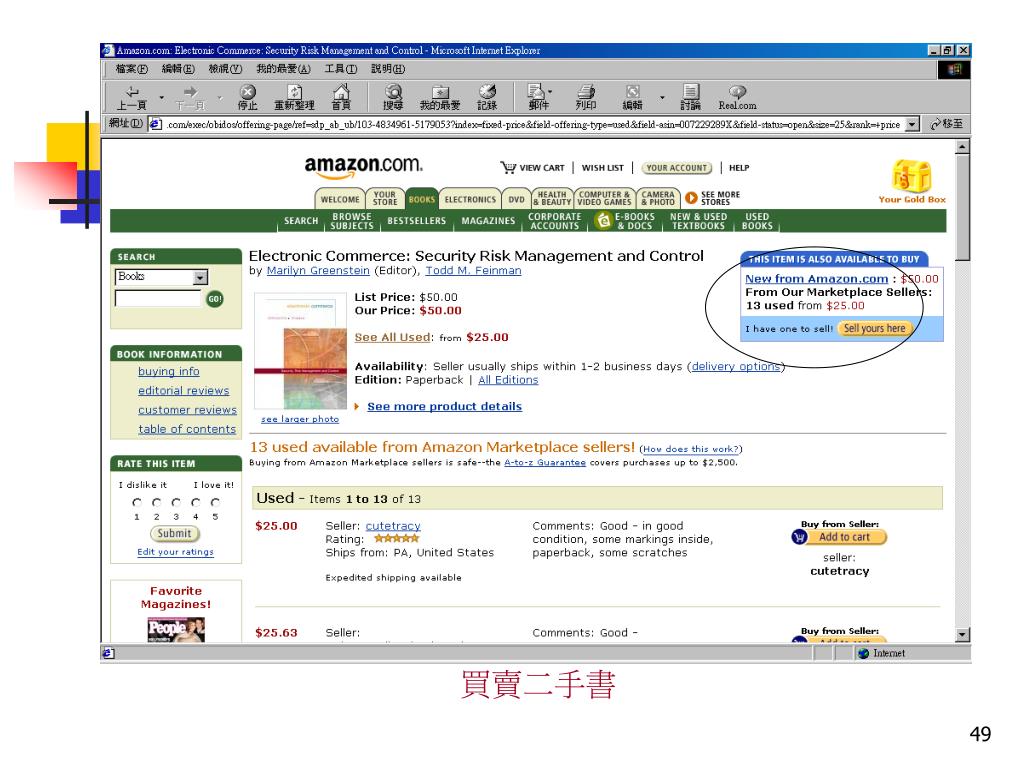This screenshot has height=768, width=1024.
Task: Click the Internet zone icon in status bar
Action: [x=863, y=653]
